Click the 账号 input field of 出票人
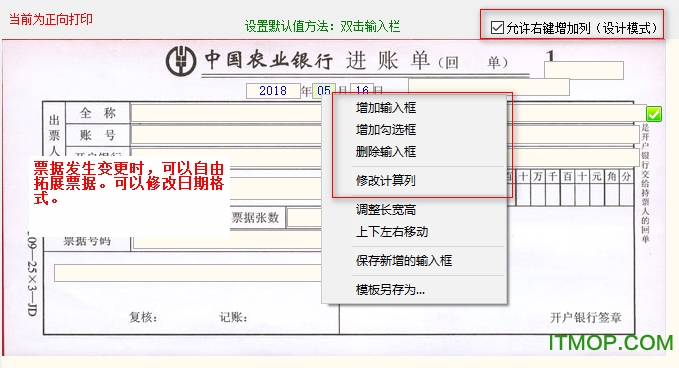This screenshot has height=368, width=679. pyautogui.click(x=226, y=135)
